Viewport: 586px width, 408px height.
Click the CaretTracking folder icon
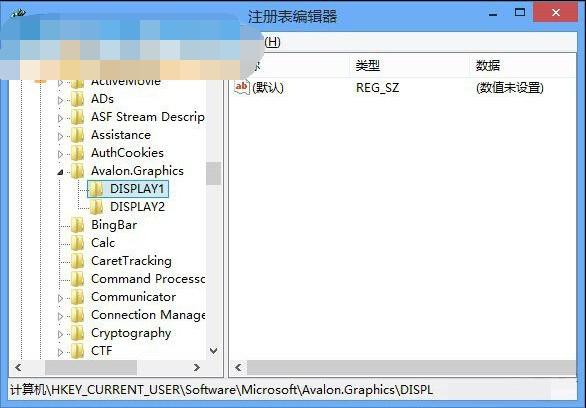(77, 261)
